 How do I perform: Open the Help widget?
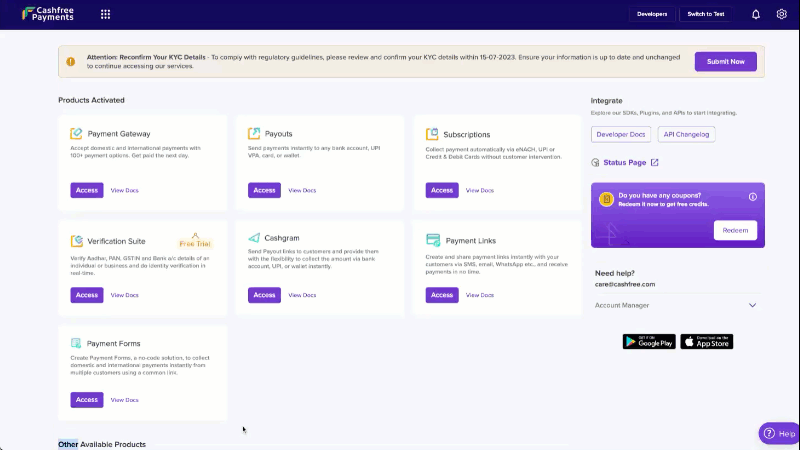tap(779, 434)
